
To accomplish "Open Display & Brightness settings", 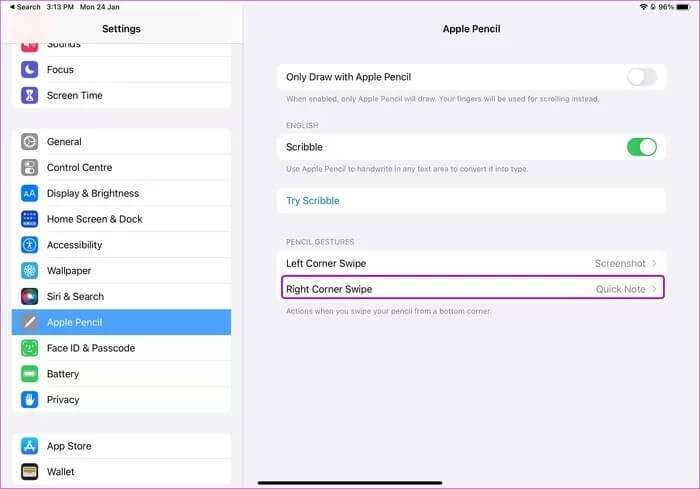I will (93, 193).
